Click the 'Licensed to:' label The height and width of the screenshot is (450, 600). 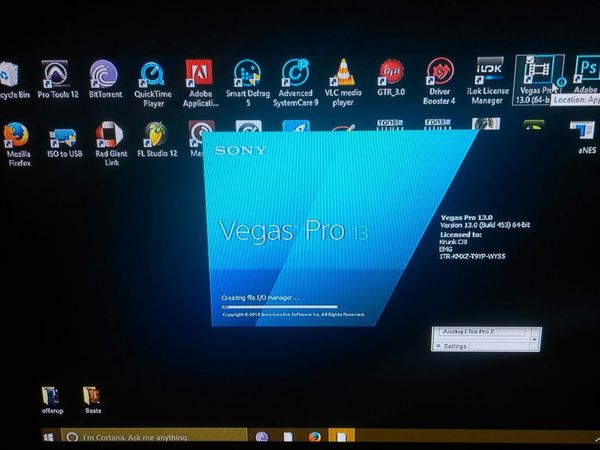461,234
